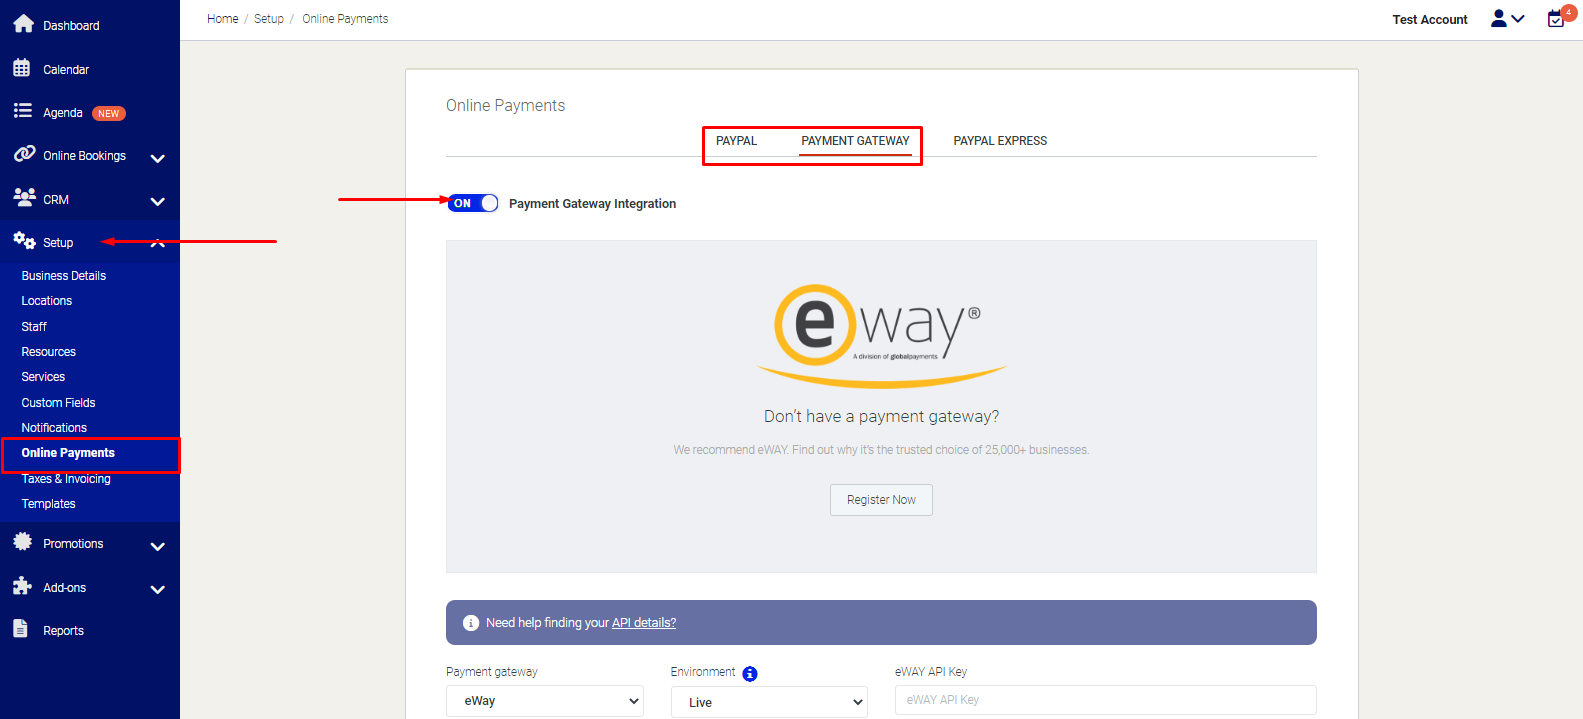Viewport: 1583px width, 719px height.
Task: Click the "Payment gateway" field label
Action: click(492, 672)
